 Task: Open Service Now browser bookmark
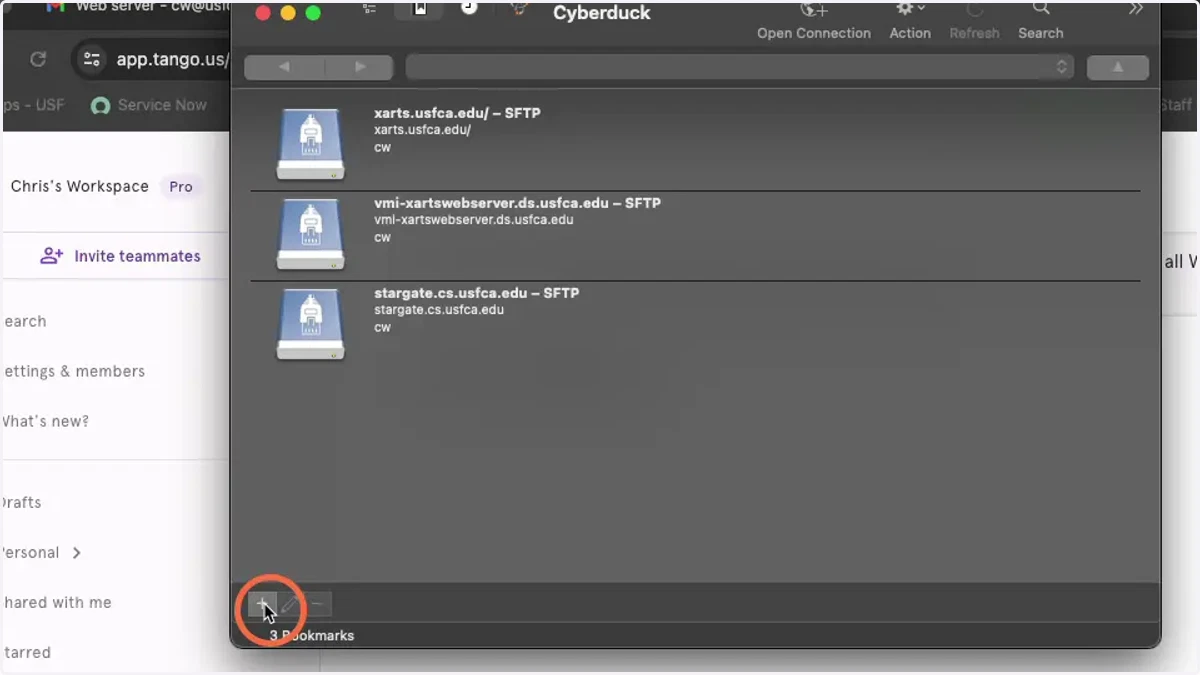[x=149, y=105]
